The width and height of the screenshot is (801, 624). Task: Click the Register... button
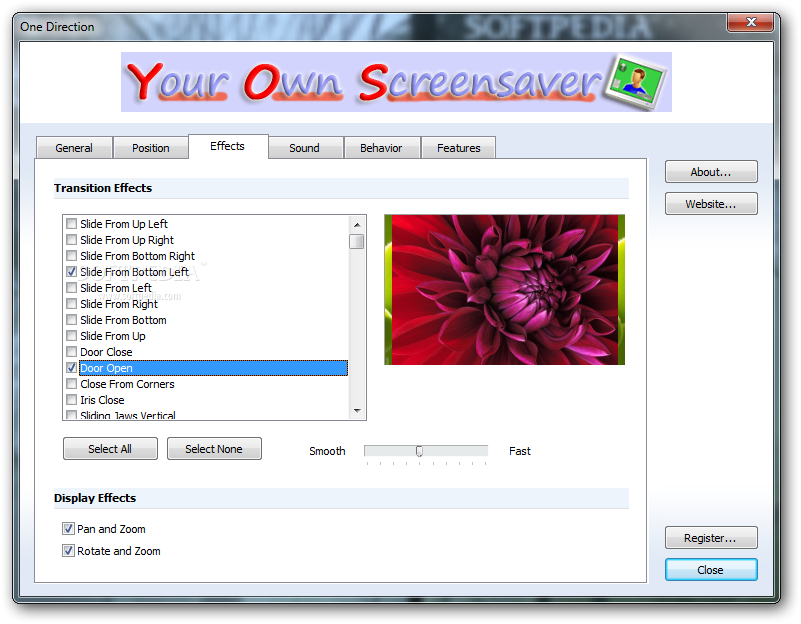click(x=711, y=538)
